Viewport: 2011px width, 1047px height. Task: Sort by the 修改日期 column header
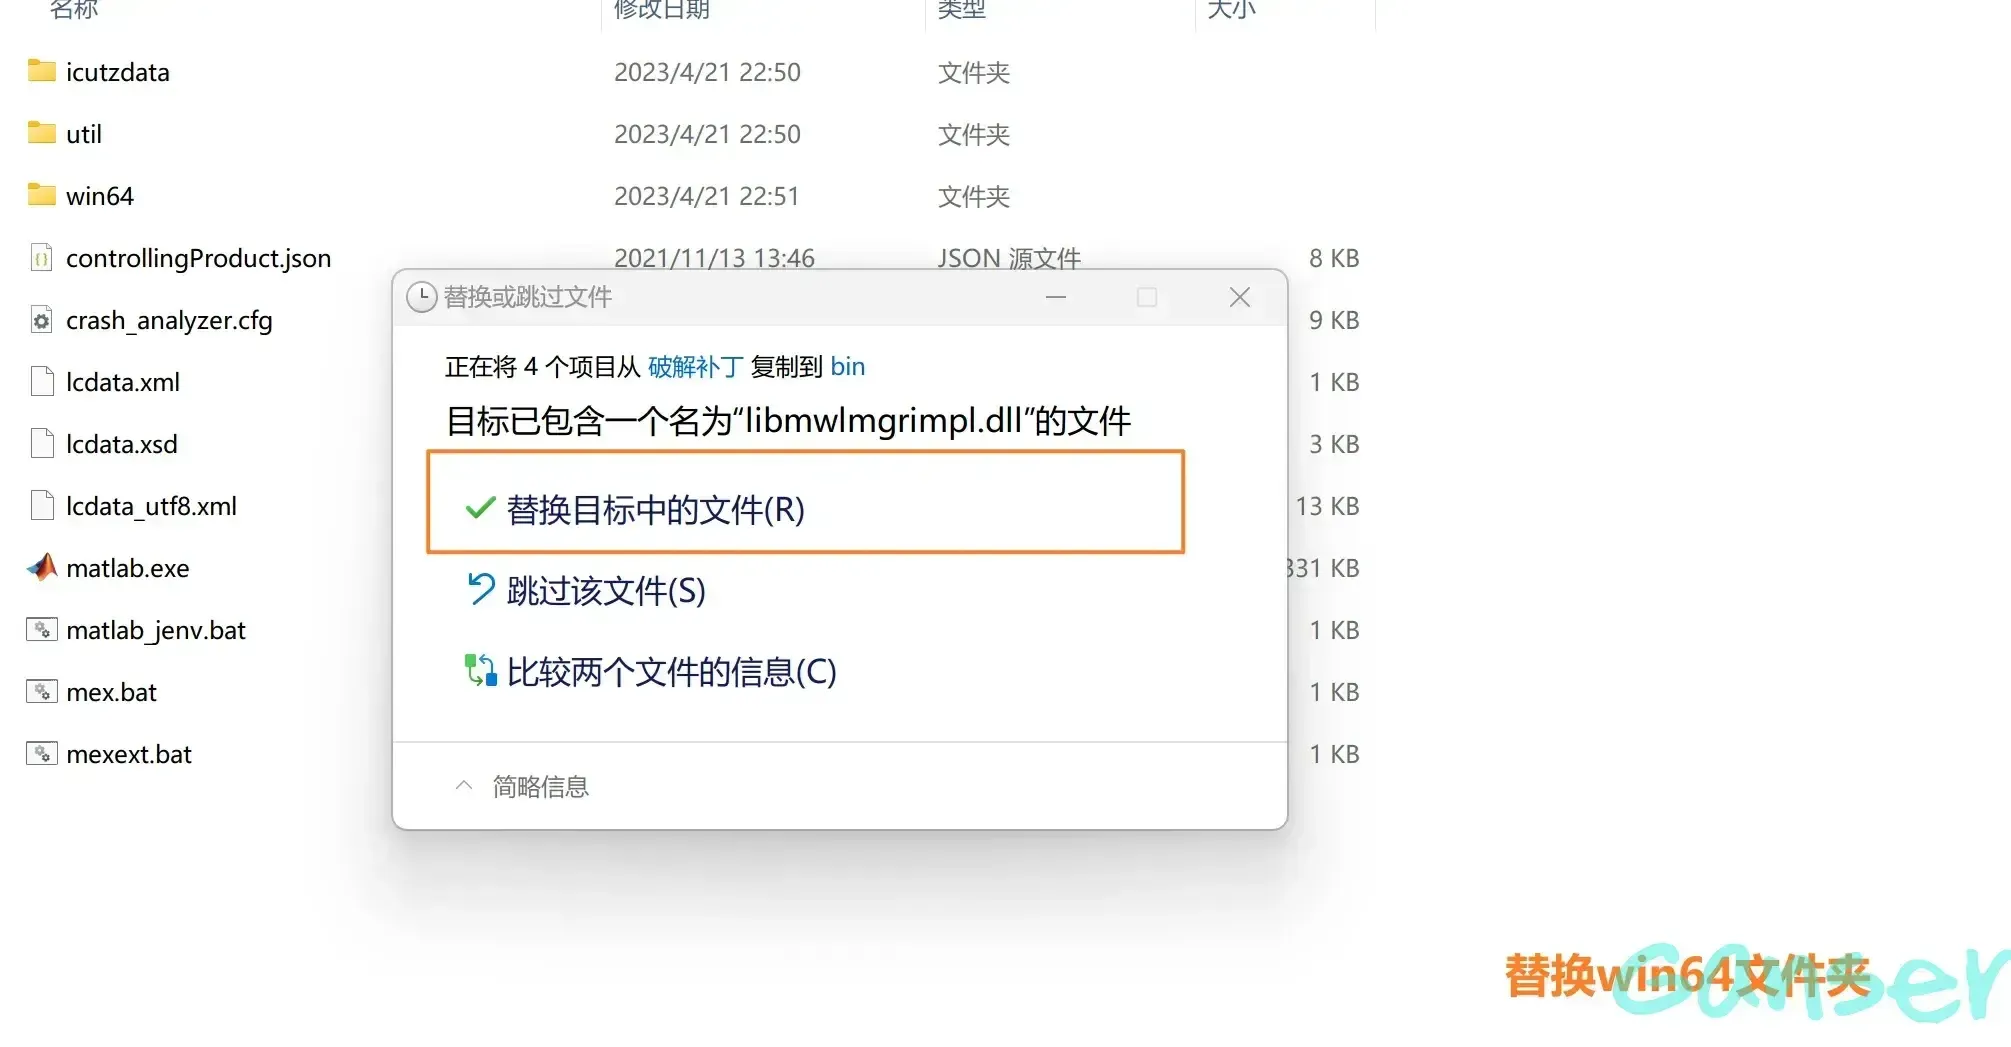661,10
